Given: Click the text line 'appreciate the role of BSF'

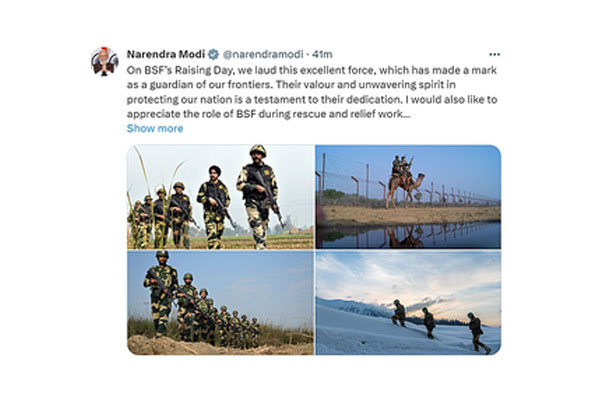Looking at the screenshot, I should pos(268,114).
